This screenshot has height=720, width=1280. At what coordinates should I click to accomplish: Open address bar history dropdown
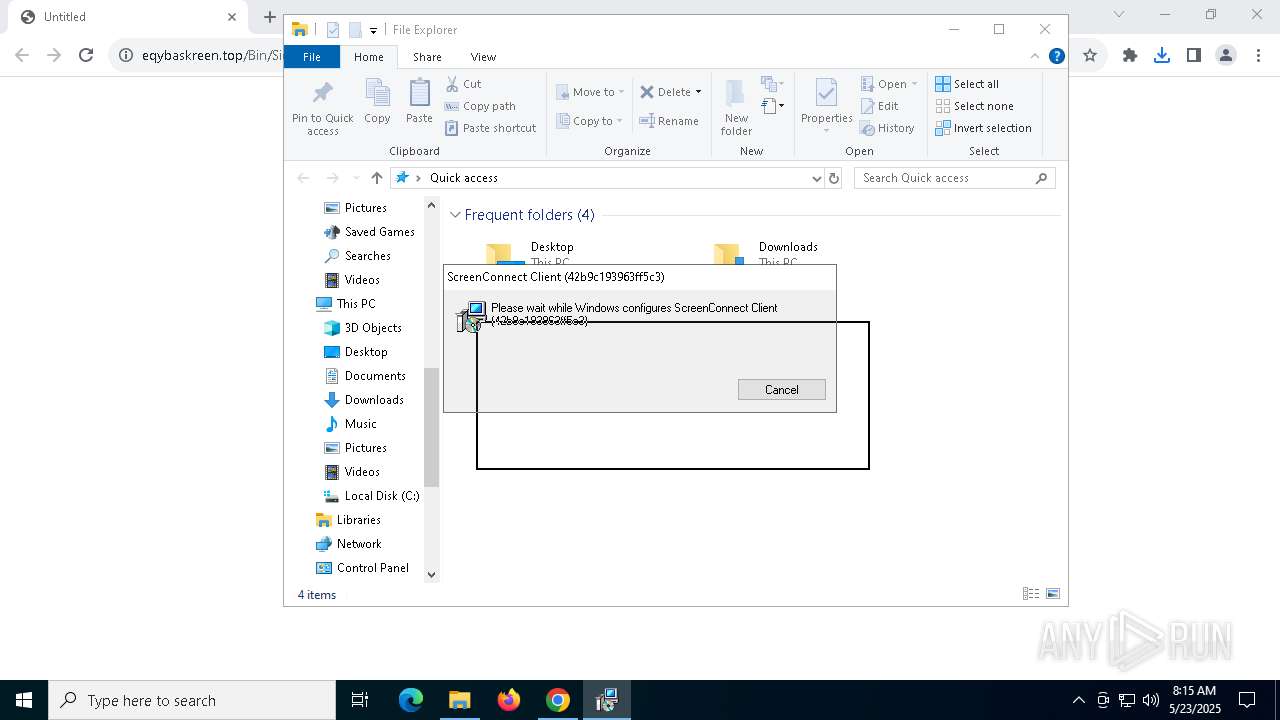pos(817,178)
